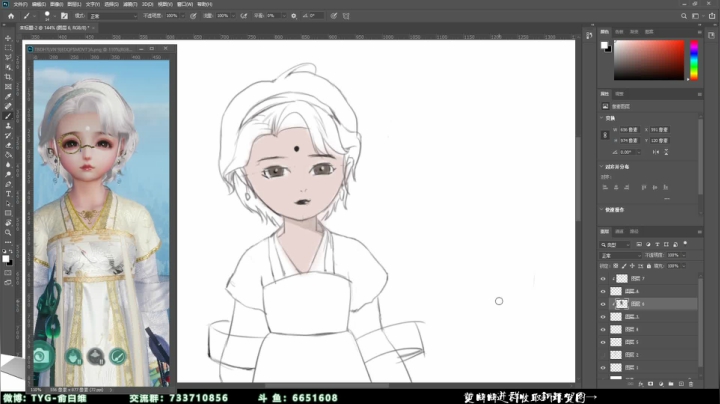Click the brush angle input field
Viewport: 720px width, 404px height.
tap(317, 16)
